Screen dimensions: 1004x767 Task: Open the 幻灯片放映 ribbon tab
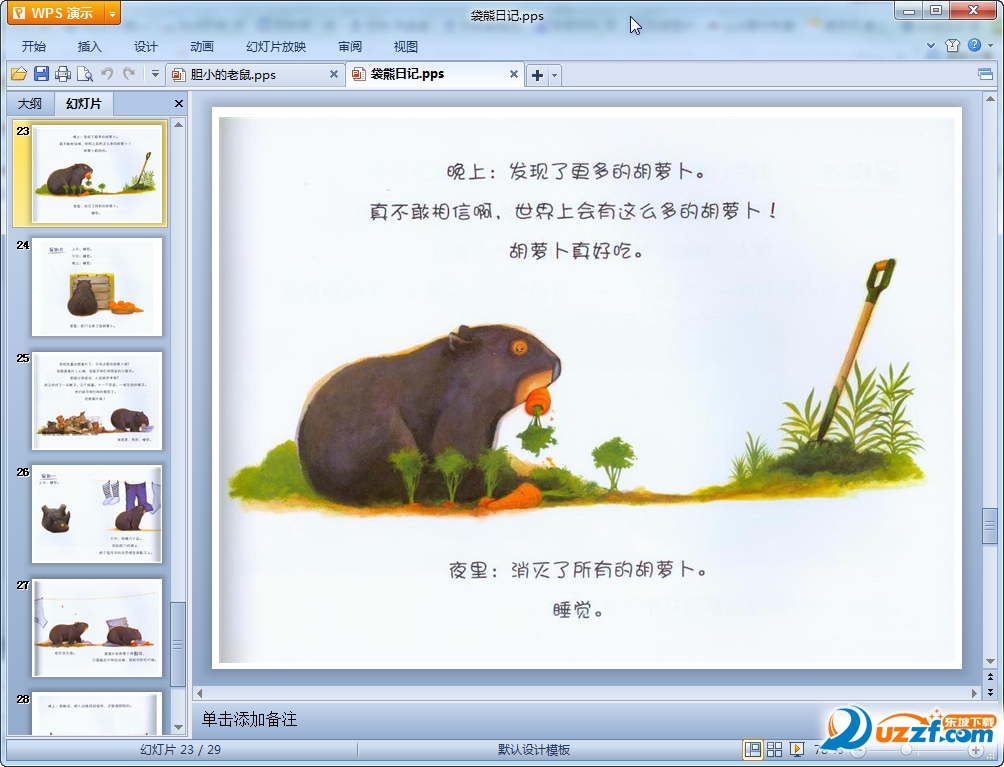[276, 47]
